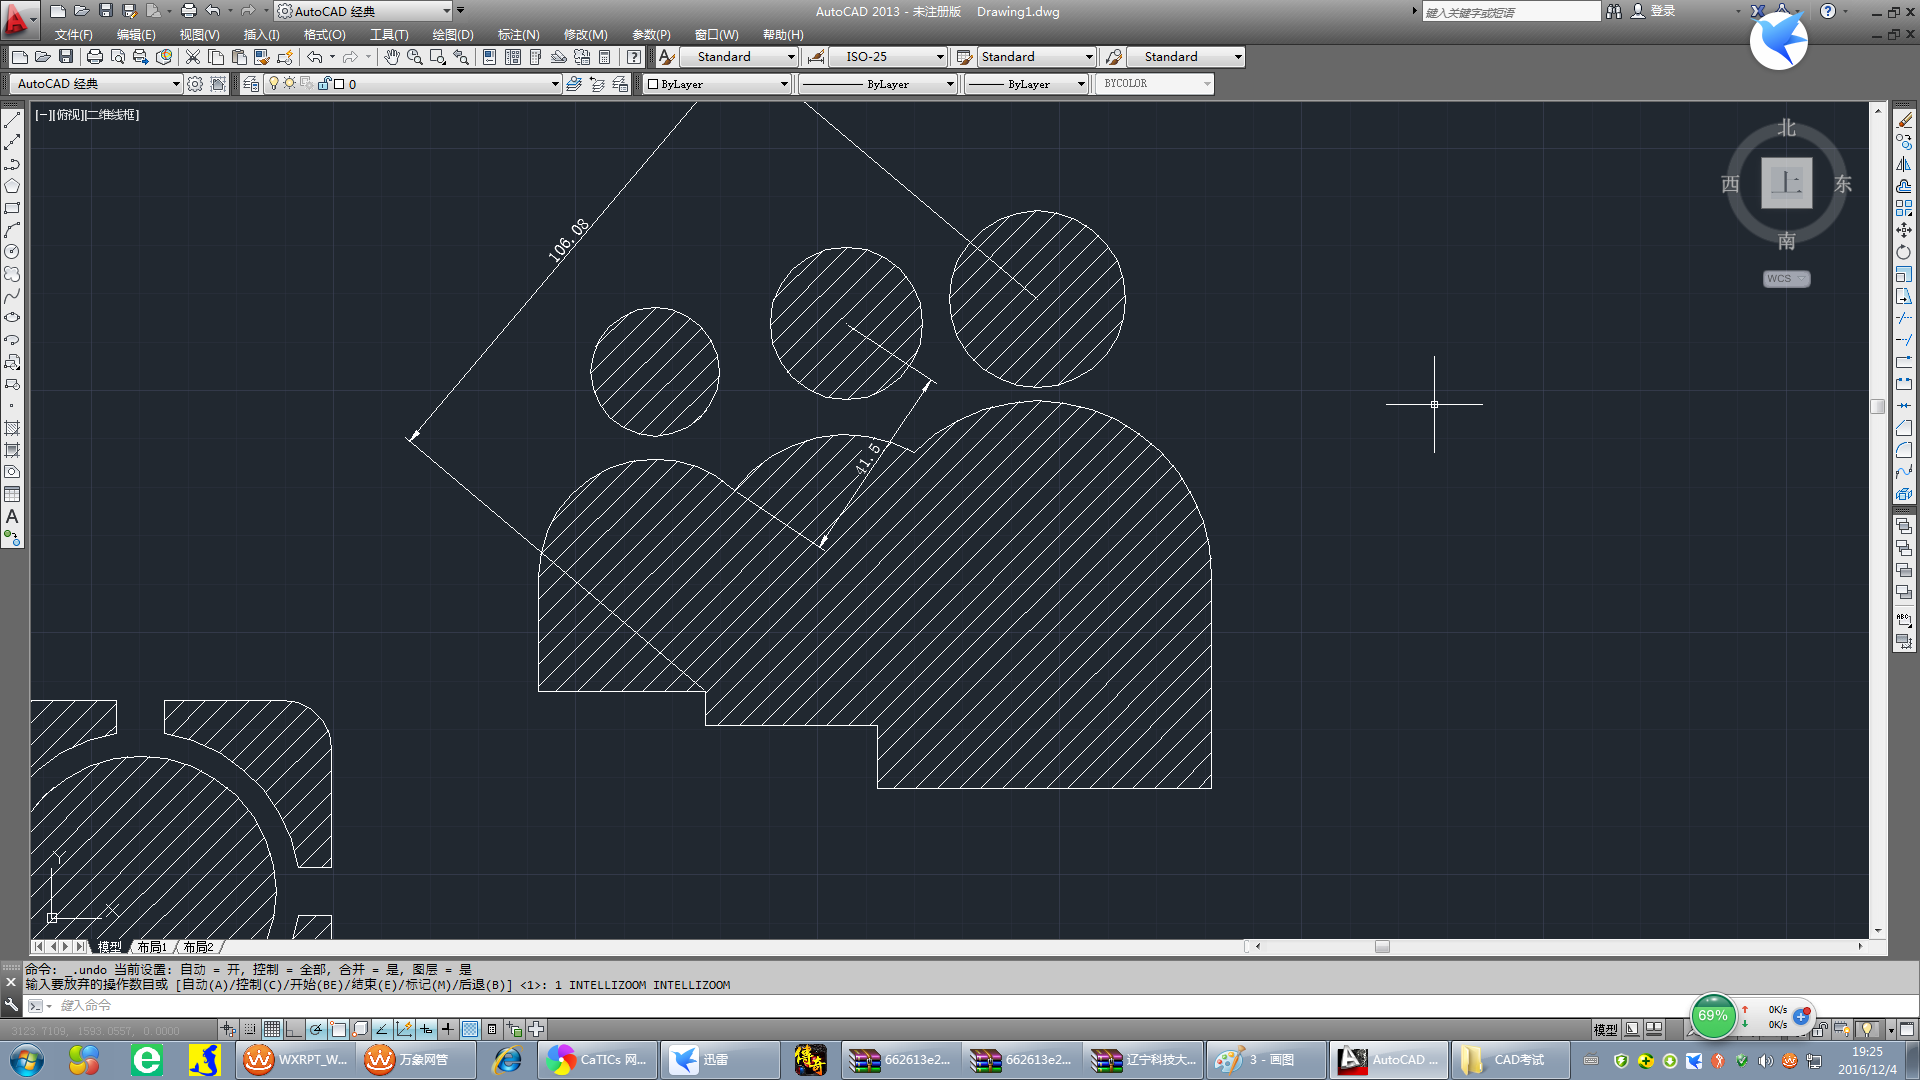This screenshot has width=1920, height=1080.
Task: Click the Multiline Text tool
Action: coord(12,517)
